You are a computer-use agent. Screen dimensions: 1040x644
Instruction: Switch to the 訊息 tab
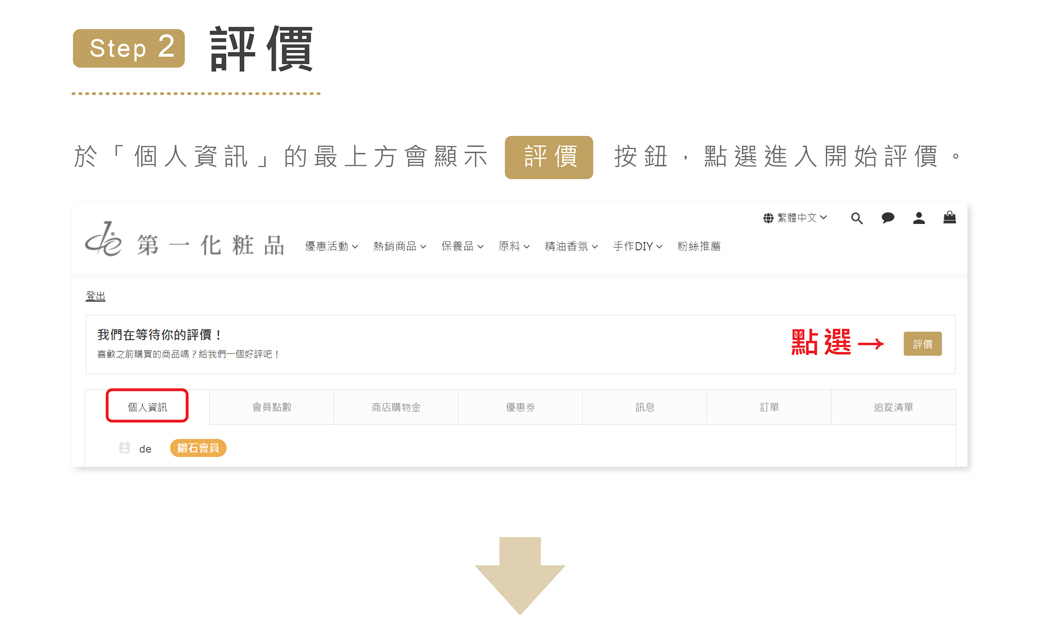point(645,407)
